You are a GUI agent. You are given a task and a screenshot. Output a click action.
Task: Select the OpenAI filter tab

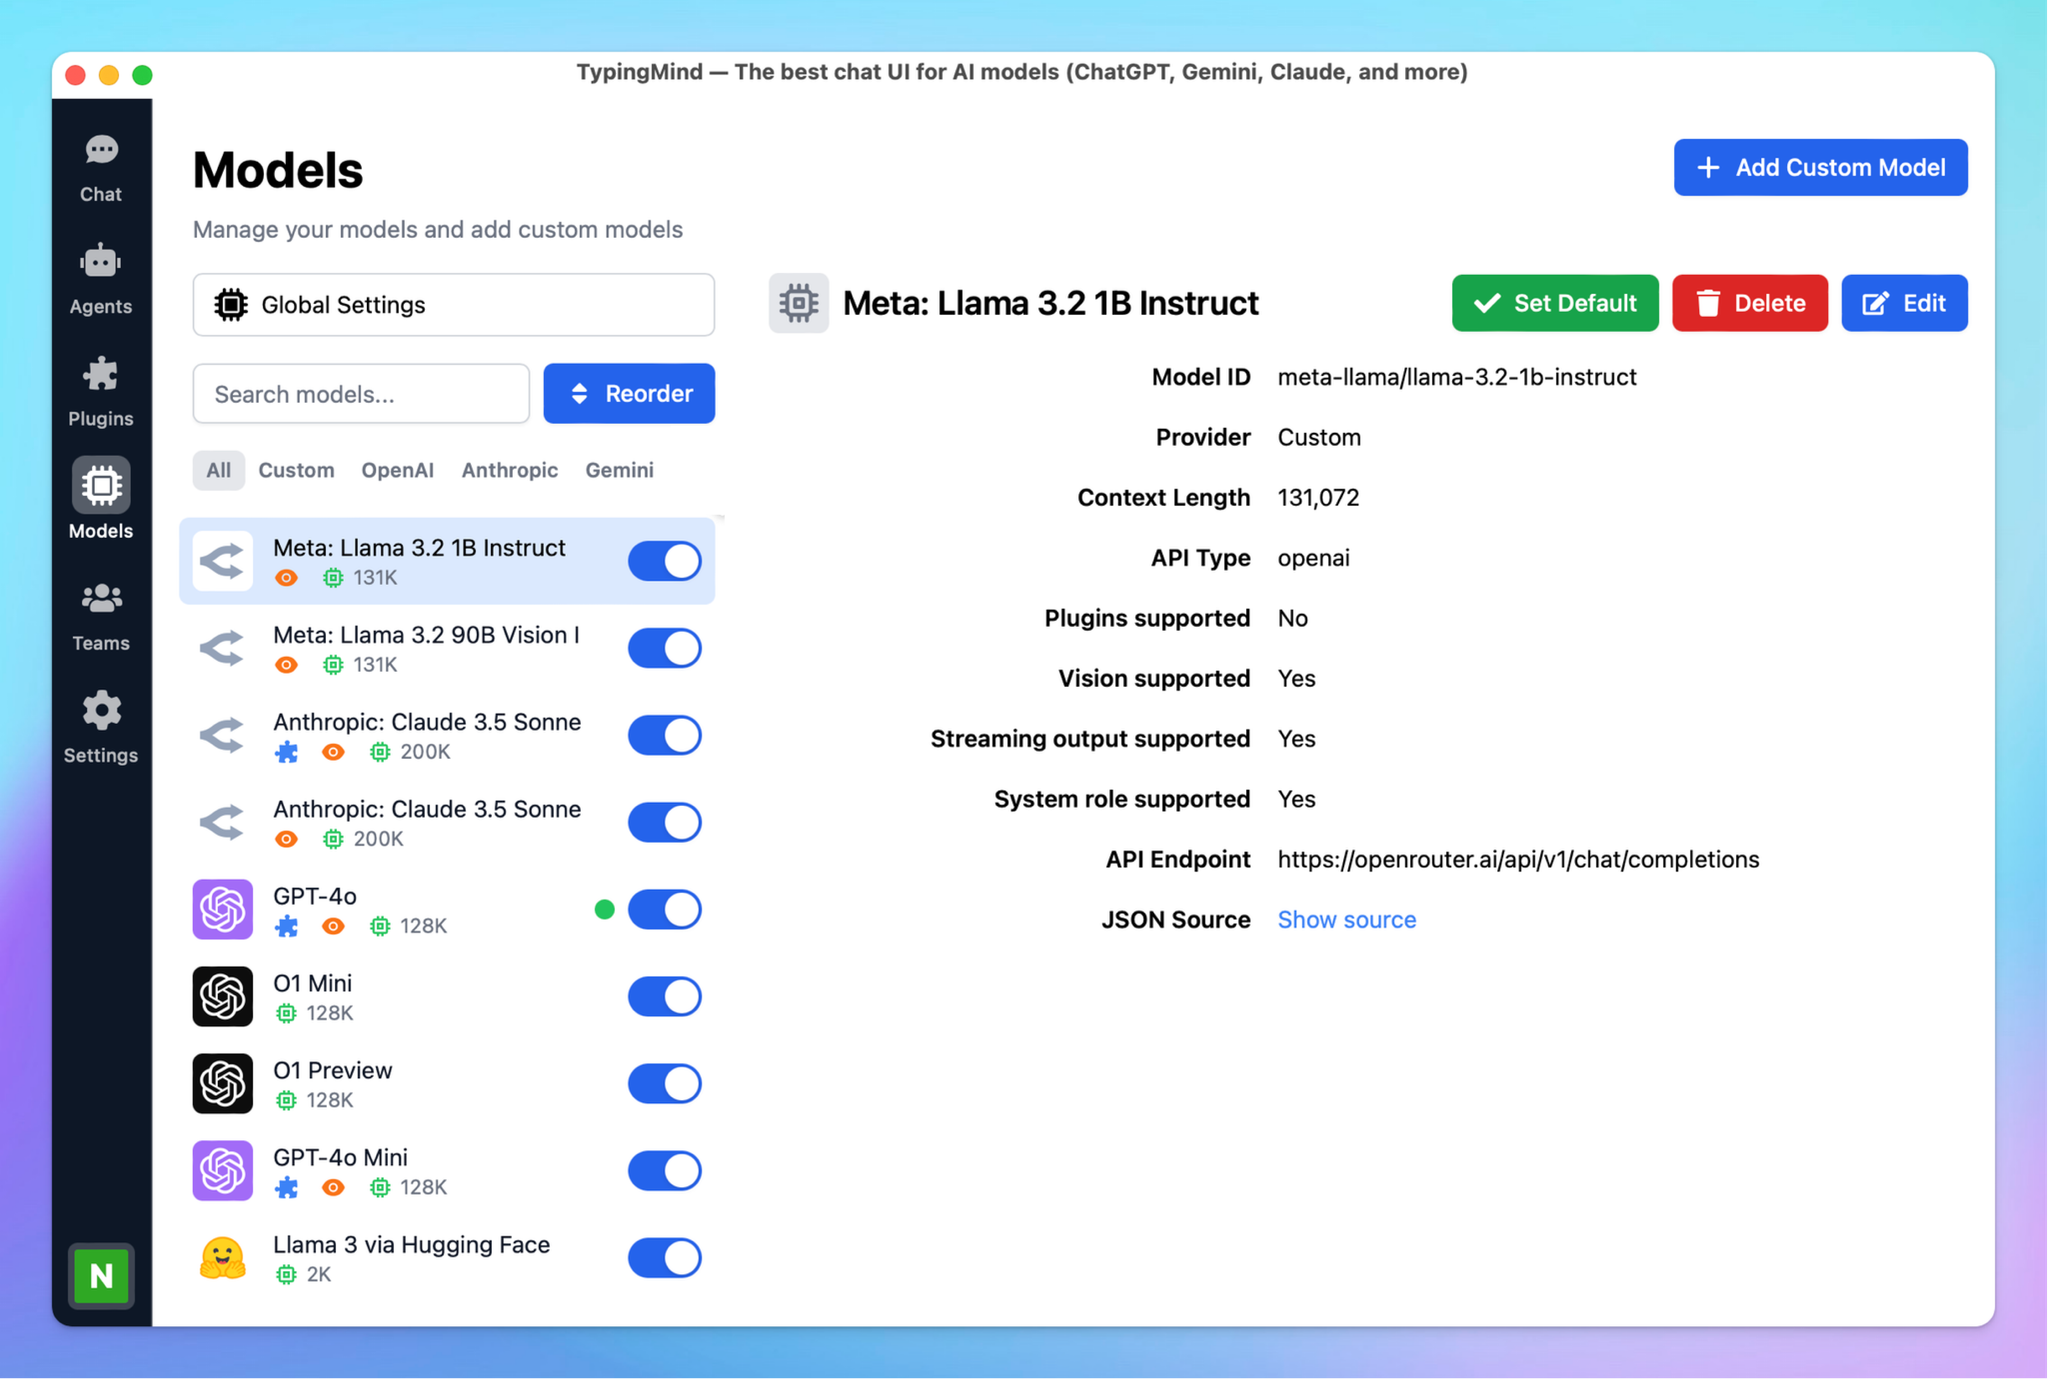tap(397, 470)
